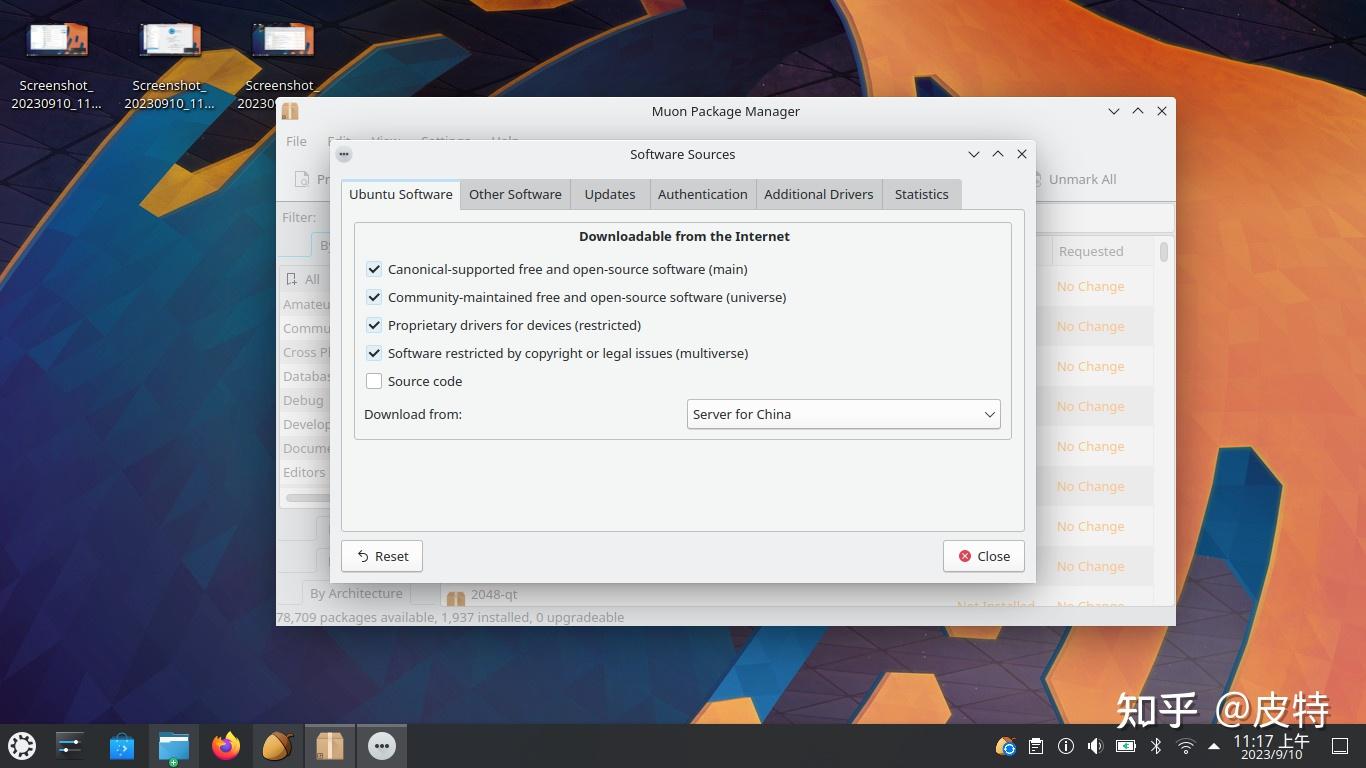
Task: Switch to the Other Software tab
Action: pos(515,194)
